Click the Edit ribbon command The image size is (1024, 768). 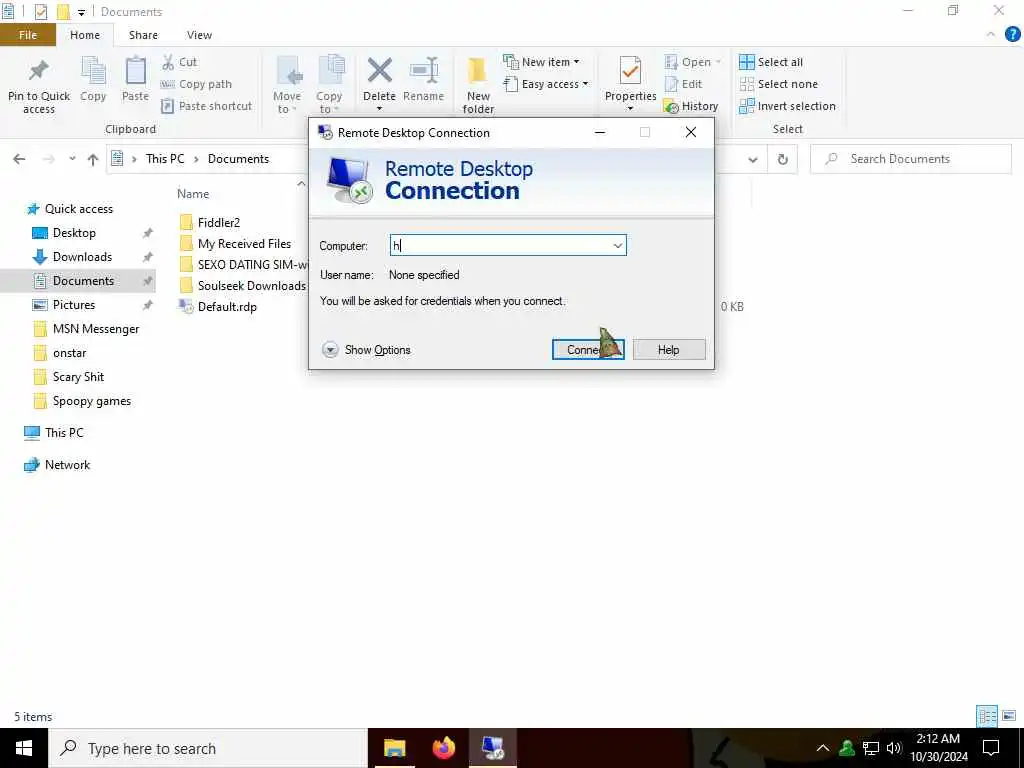click(x=683, y=84)
